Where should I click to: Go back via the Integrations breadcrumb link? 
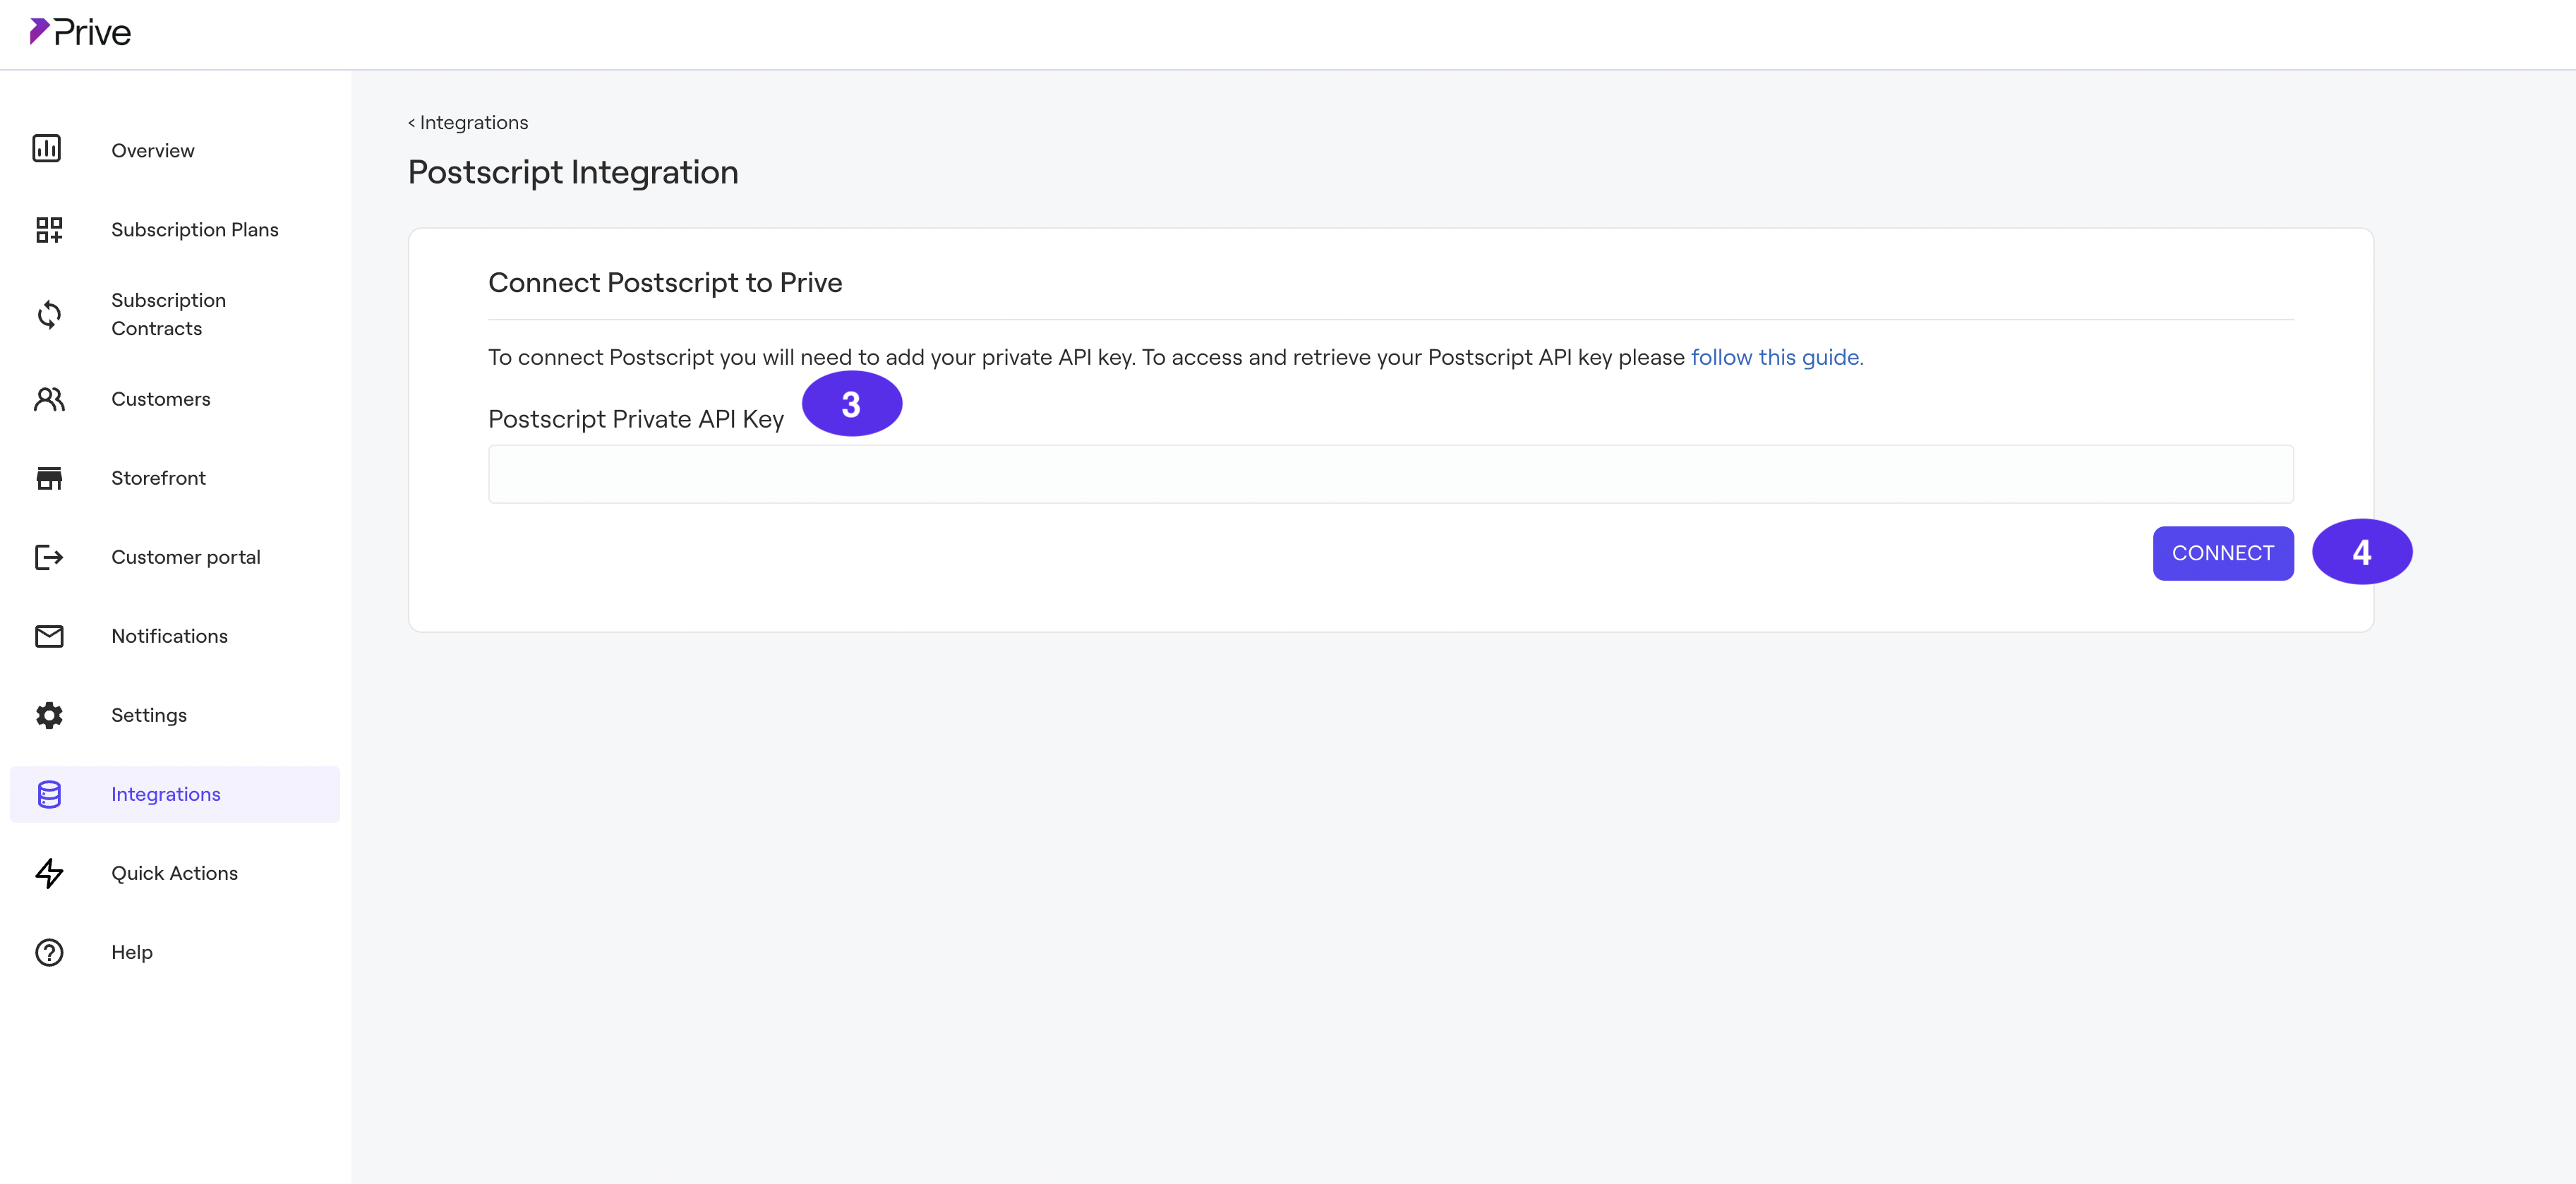467,122
